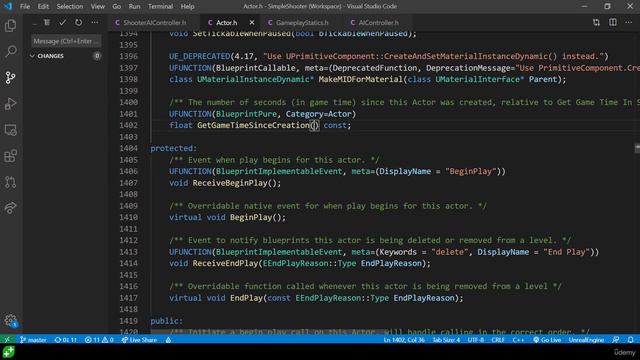The width and height of the screenshot is (640, 360).
Task: Open the Help menu
Action: tap(187, 7)
